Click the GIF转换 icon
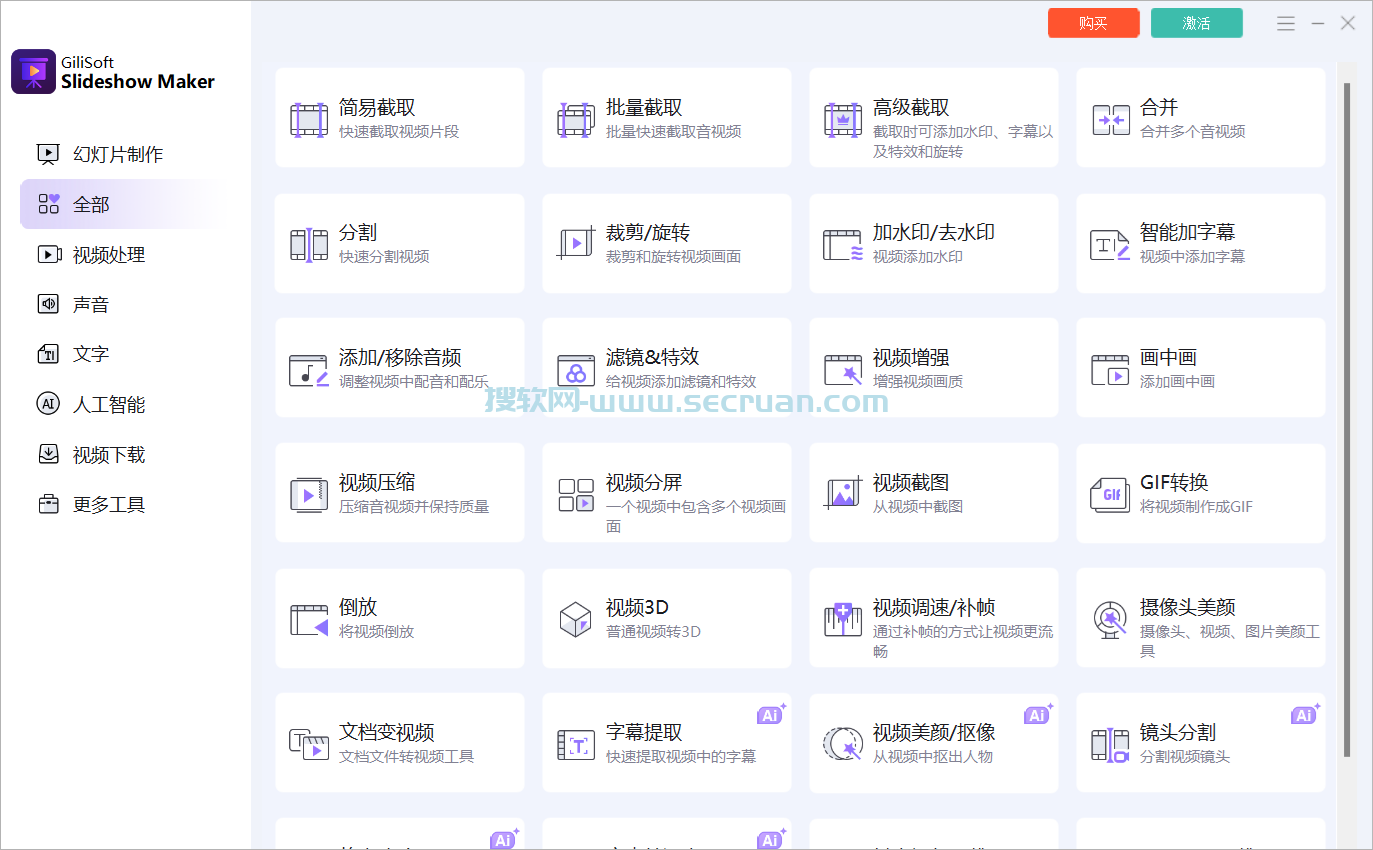 [x=1110, y=495]
